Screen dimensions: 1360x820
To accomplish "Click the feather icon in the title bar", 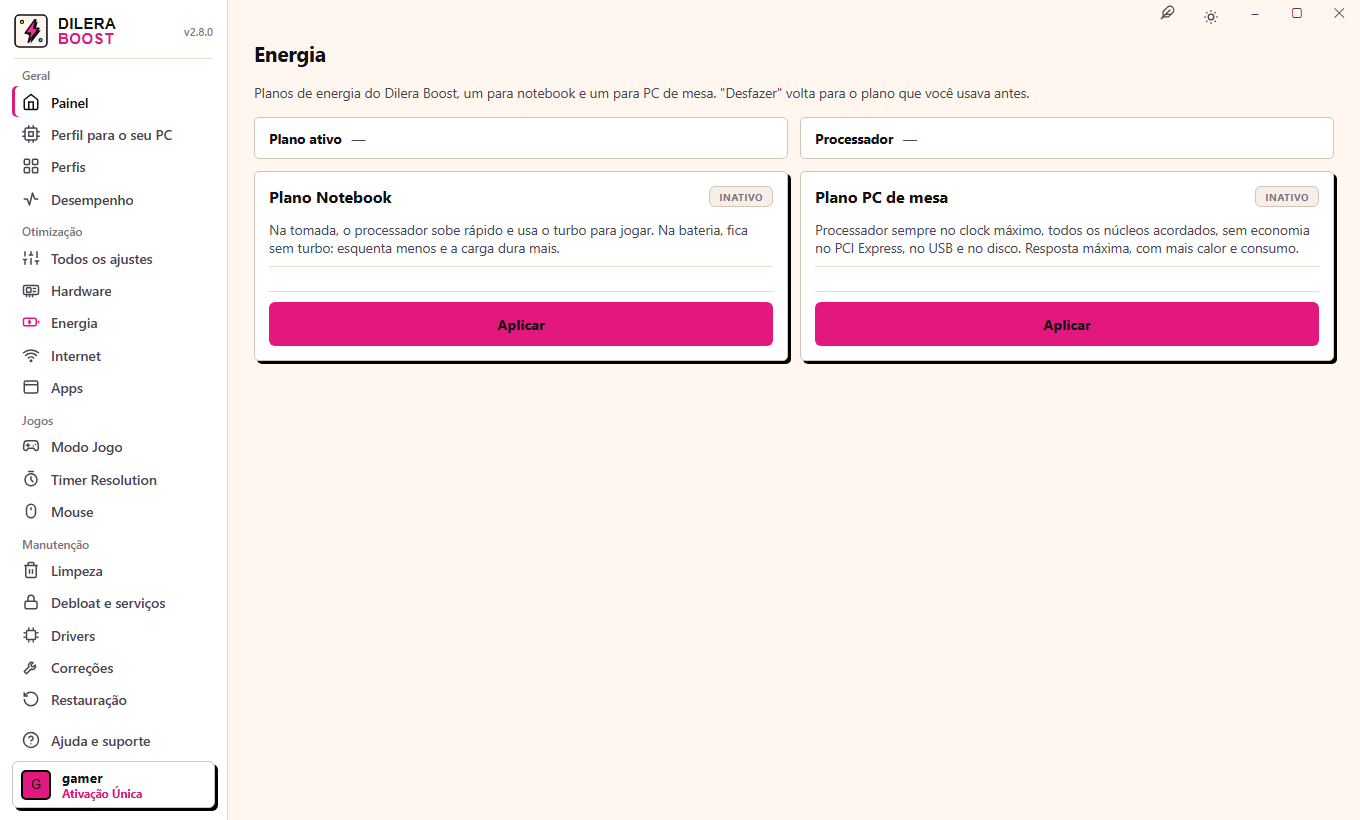I will 1167,14.
